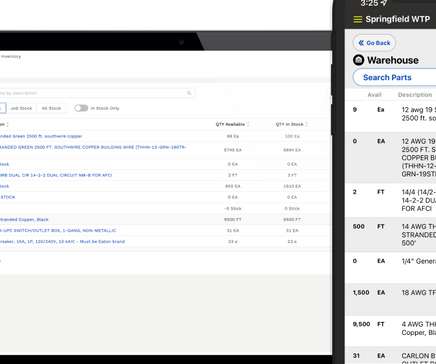Select the '1/4" Genera' row with 0 EA

[x=391, y=268]
